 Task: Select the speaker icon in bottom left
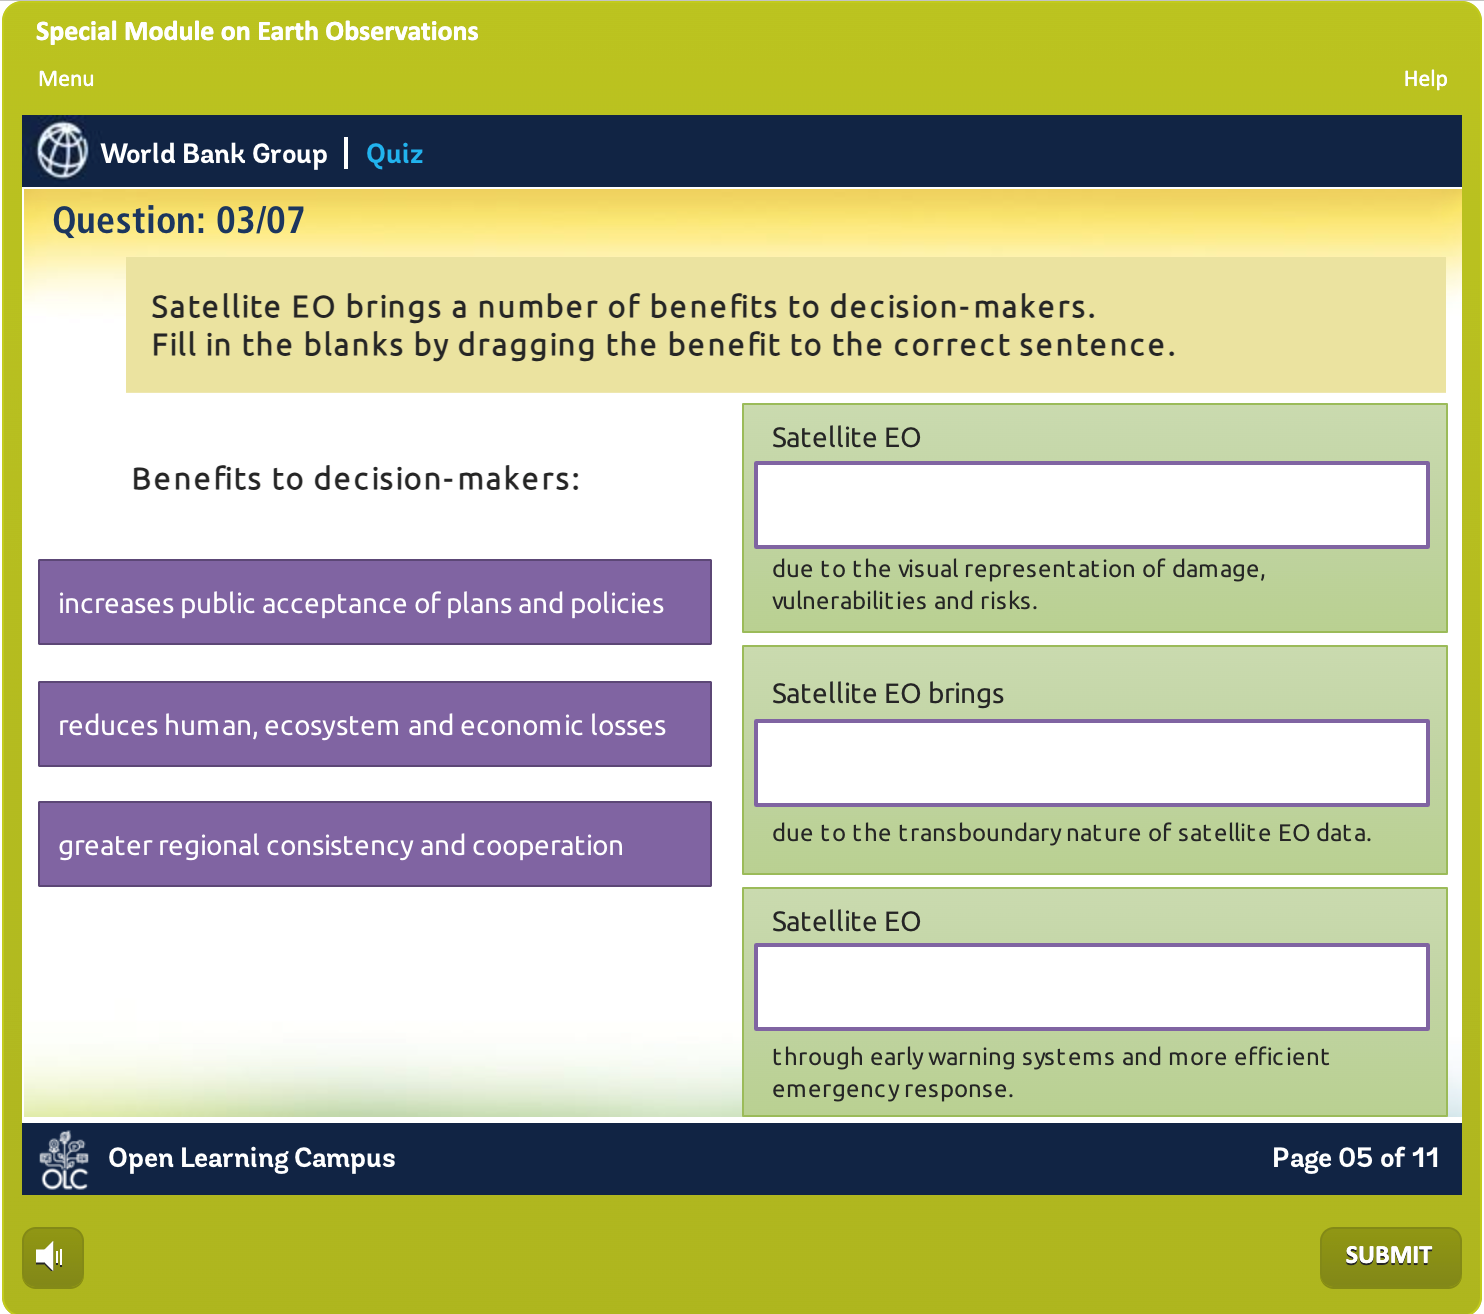coord(51,1257)
